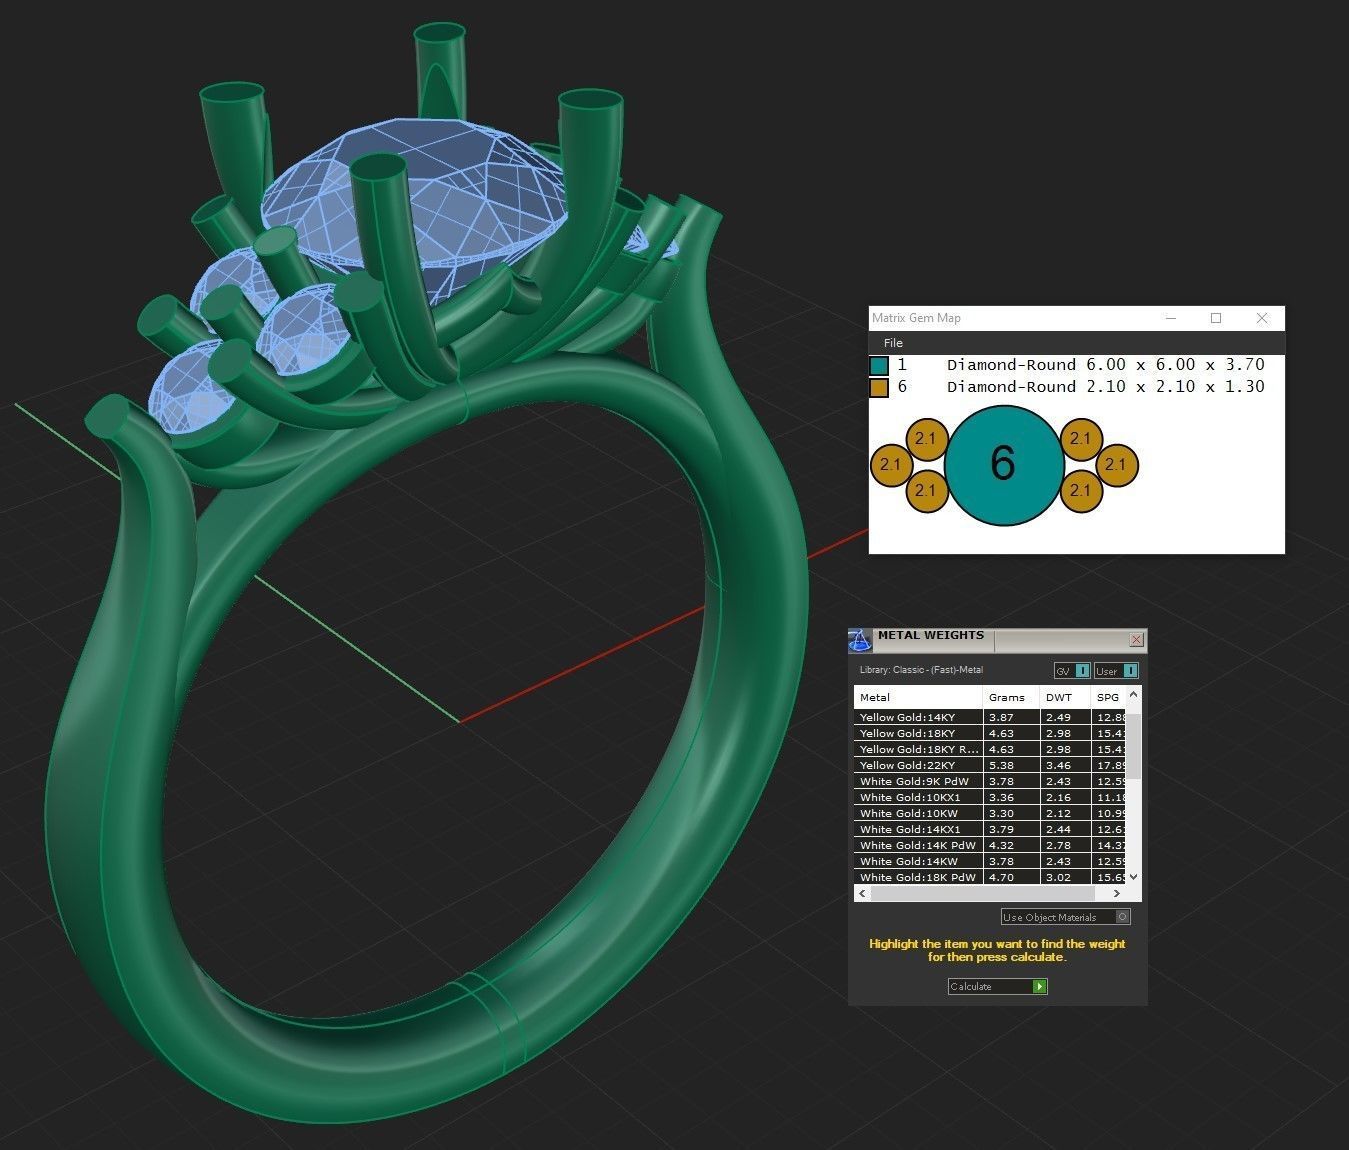The height and width of the screenshot is (1150, 1349).
Task: Select the Yellow Gold:22KY row
Action: click(x=990, y=765)
